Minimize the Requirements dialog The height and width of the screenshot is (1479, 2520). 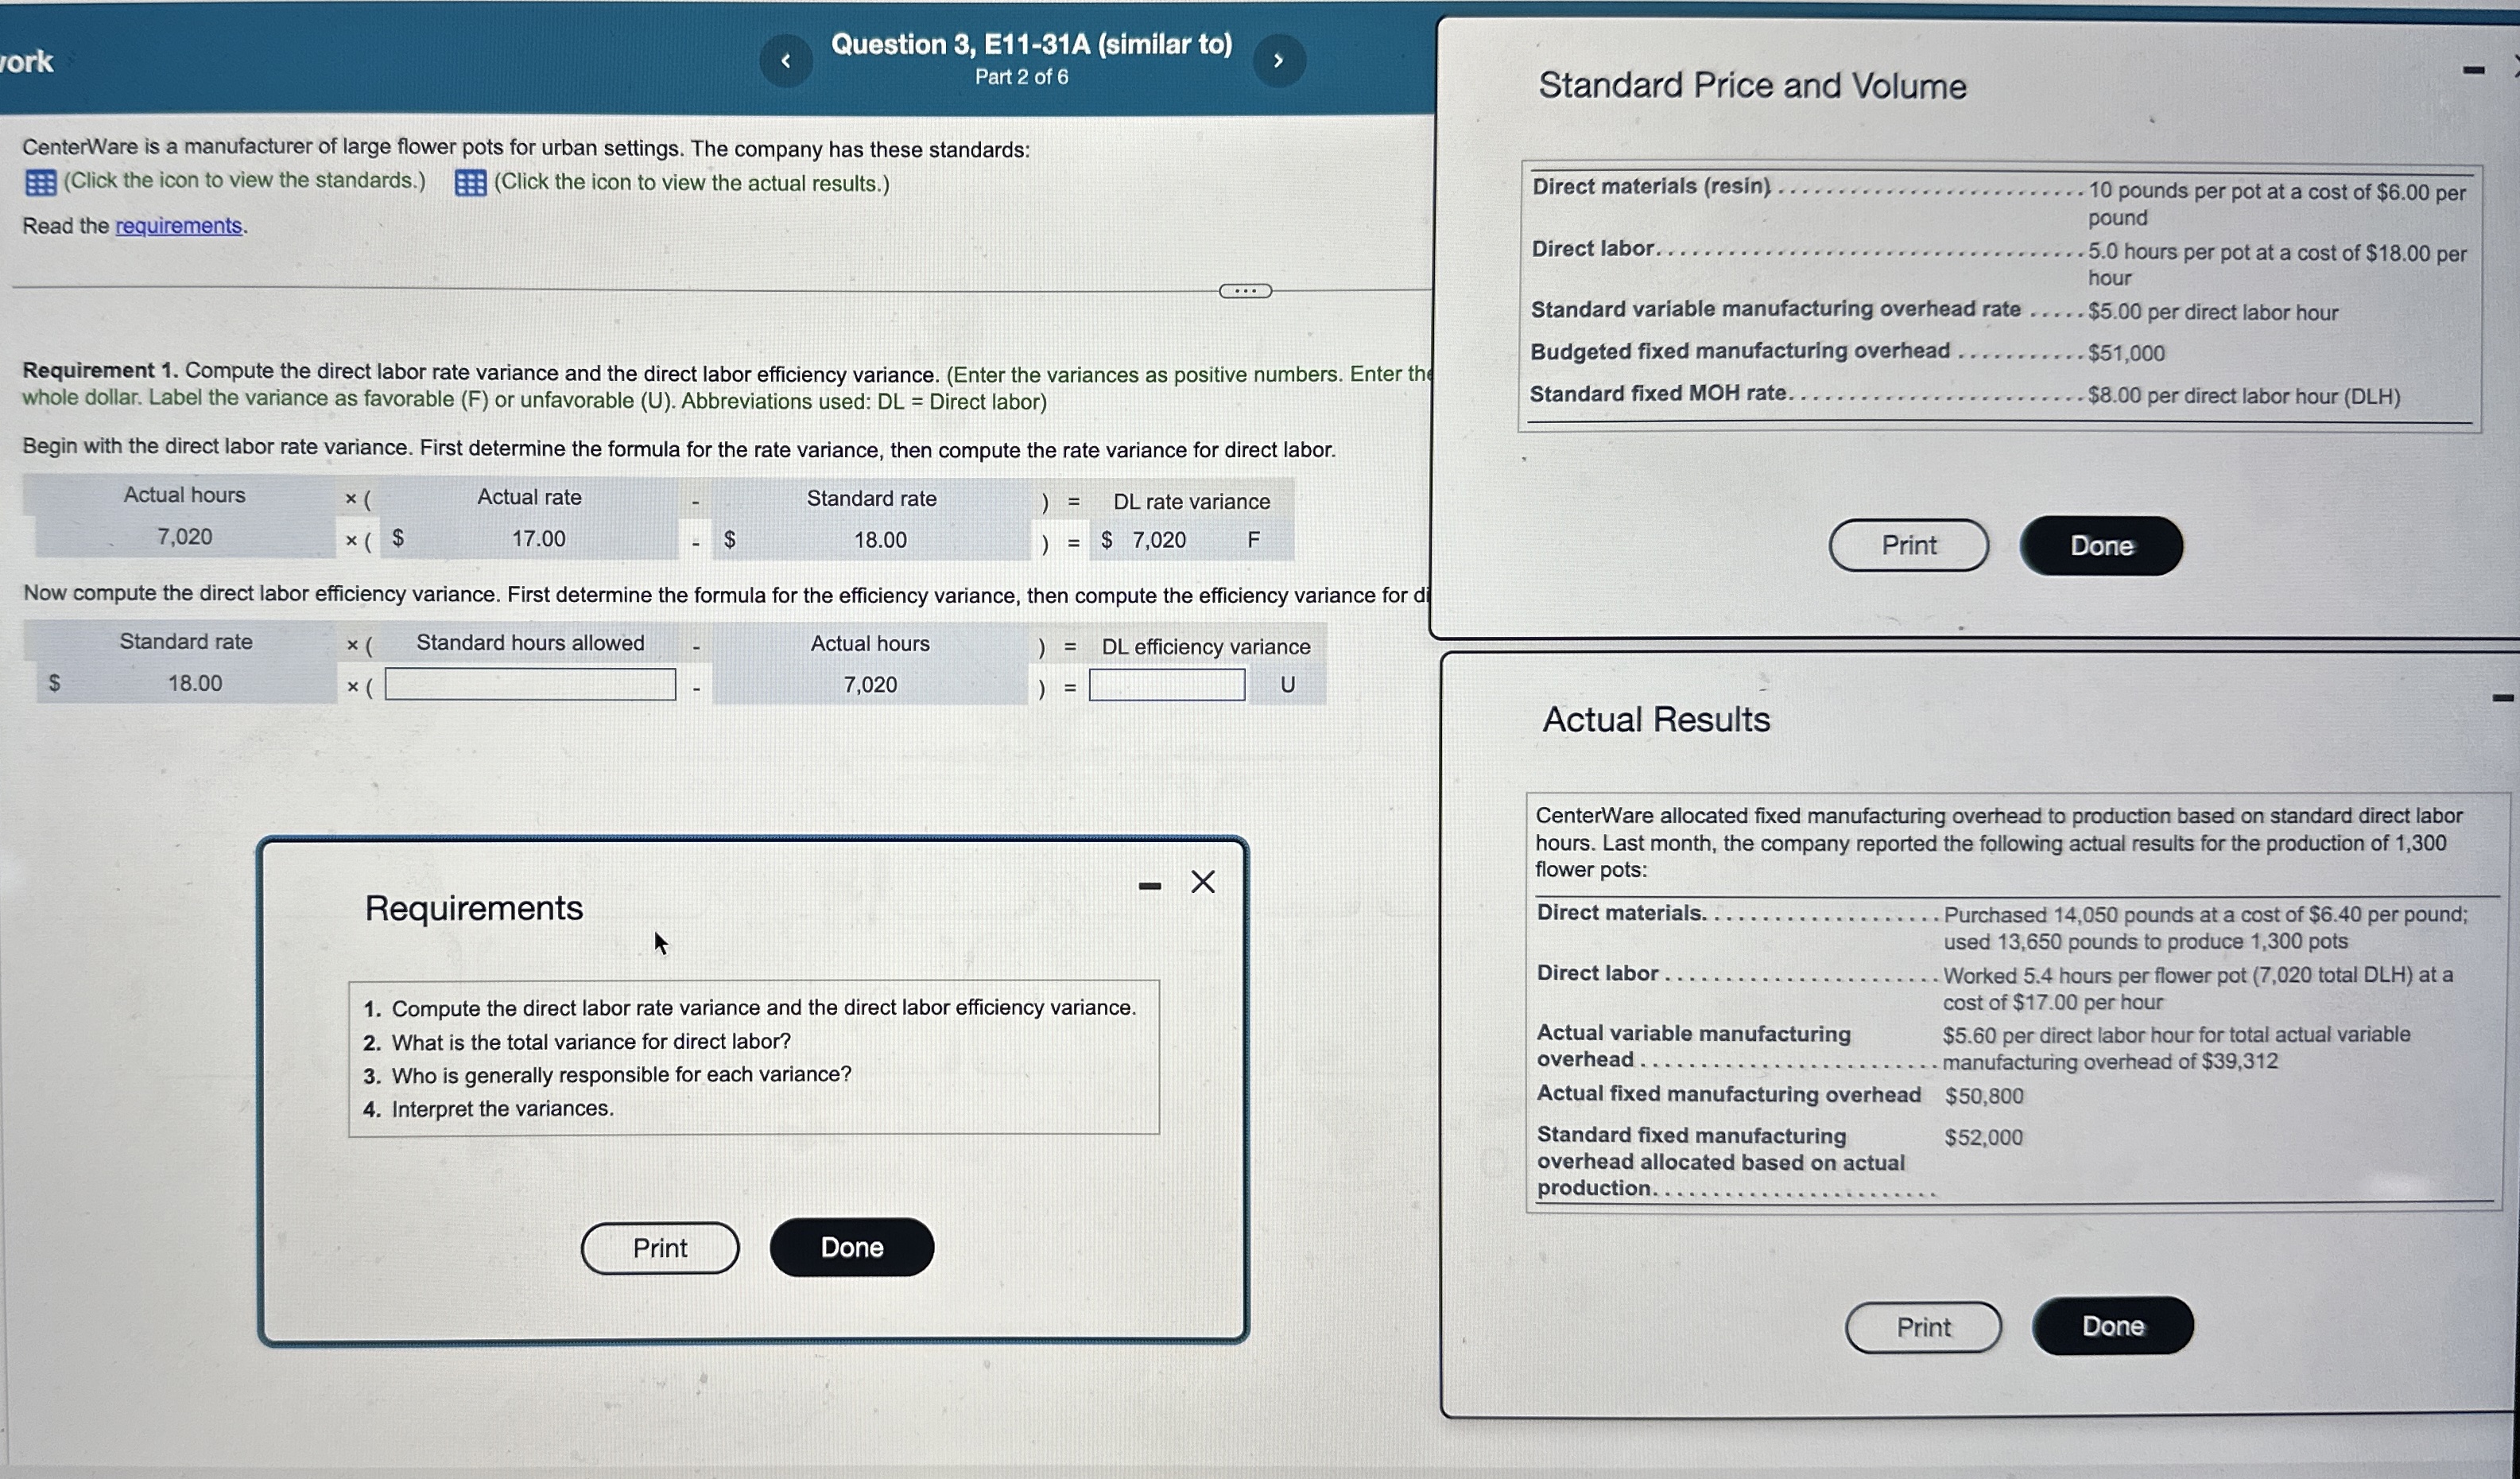(x=1150, y=886)
